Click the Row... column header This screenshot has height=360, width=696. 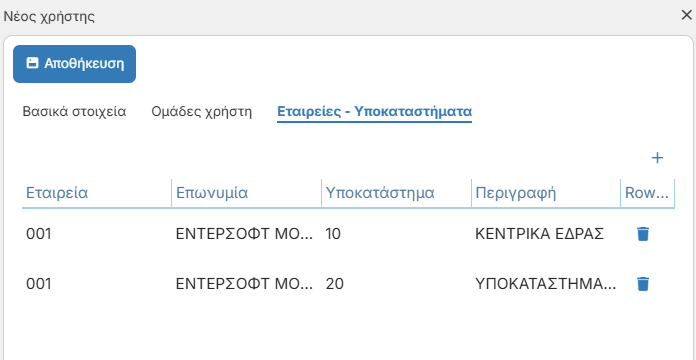point(648,193)
